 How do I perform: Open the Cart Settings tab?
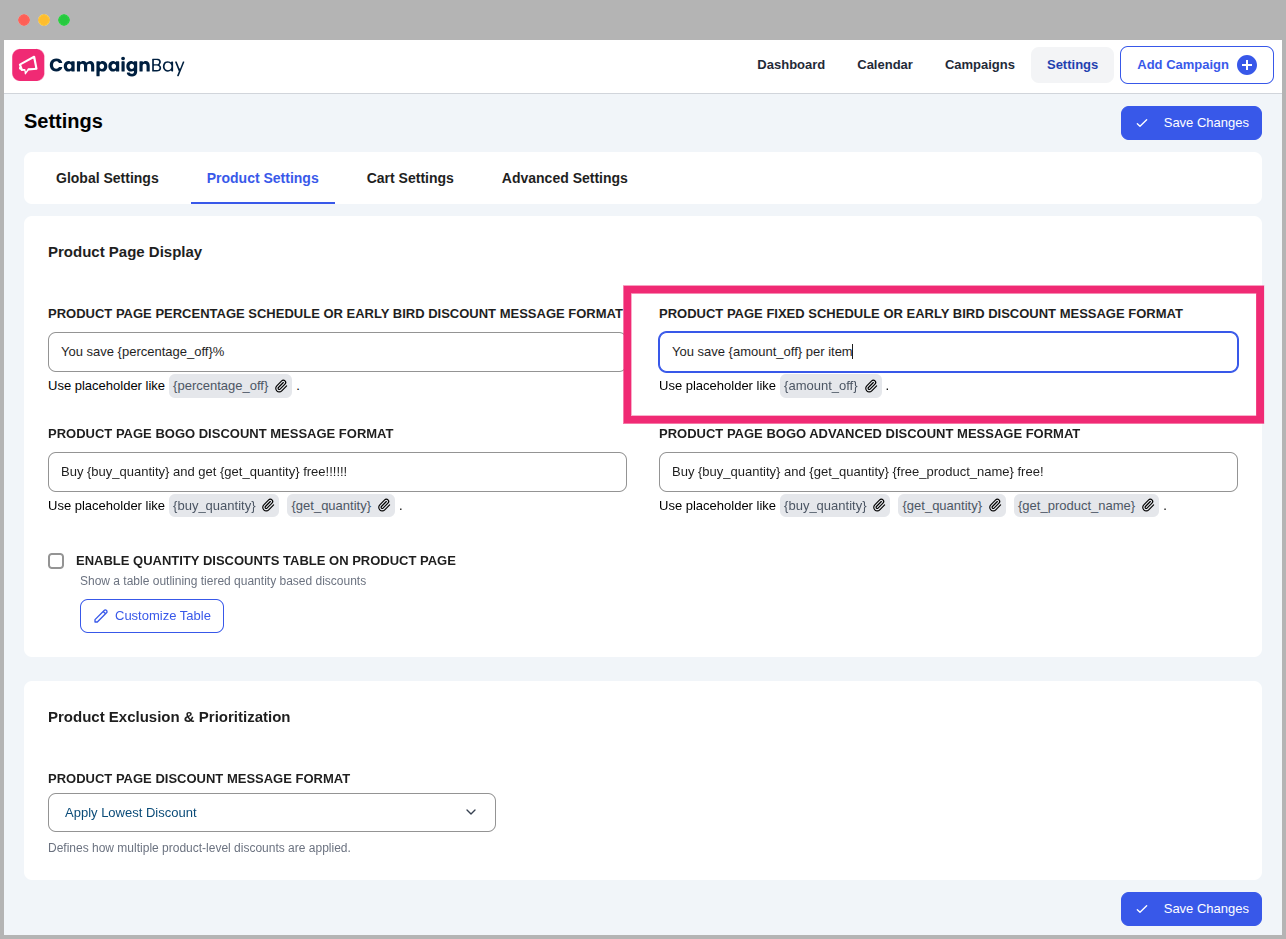[x=410, y=178]
